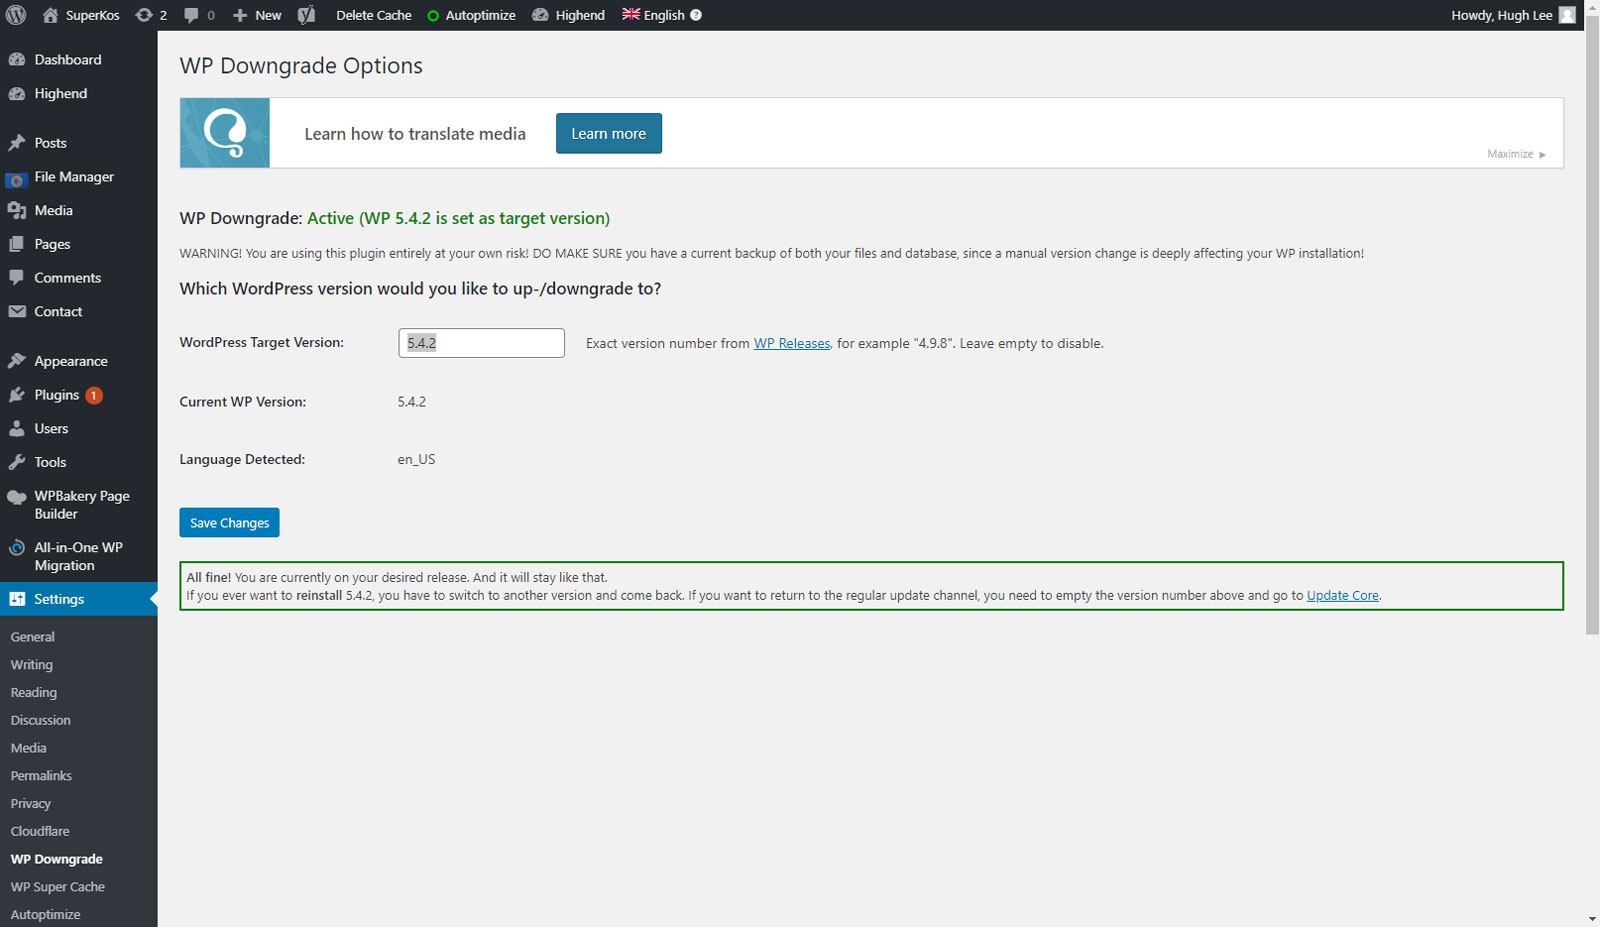Click the Learn more button
The height and width of the screenshot is (927, 1600).
(609, 133)
